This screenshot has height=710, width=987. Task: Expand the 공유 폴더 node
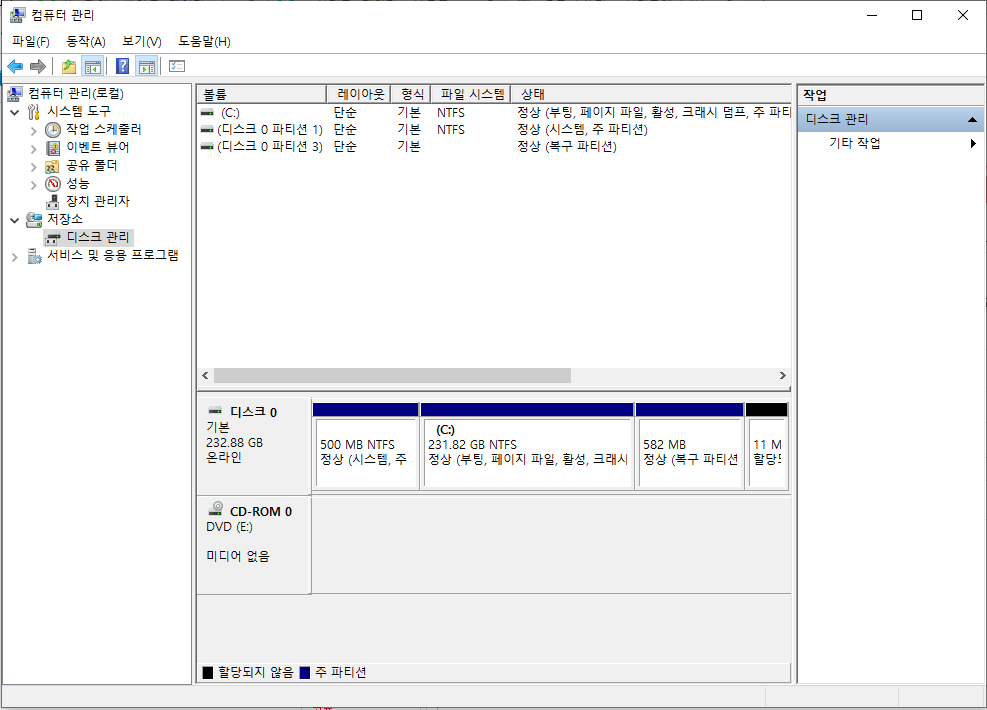point(33,167)
